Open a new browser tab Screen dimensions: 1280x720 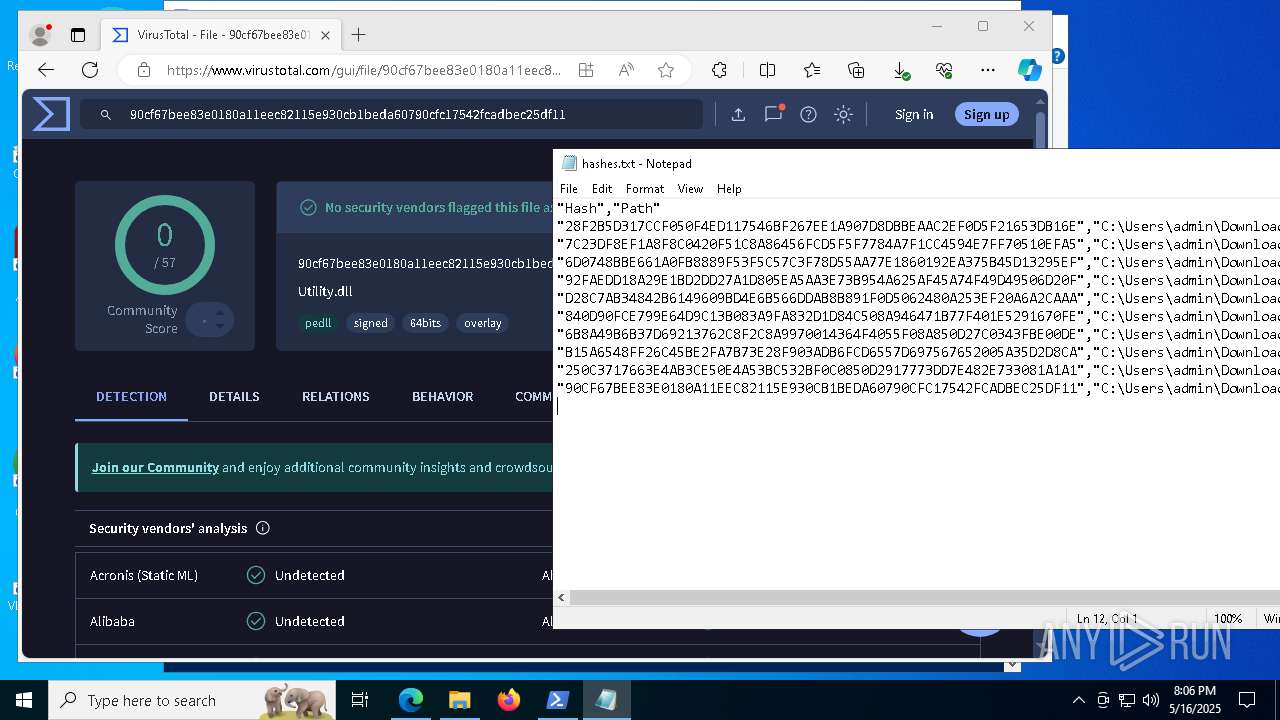click(358, 35)
